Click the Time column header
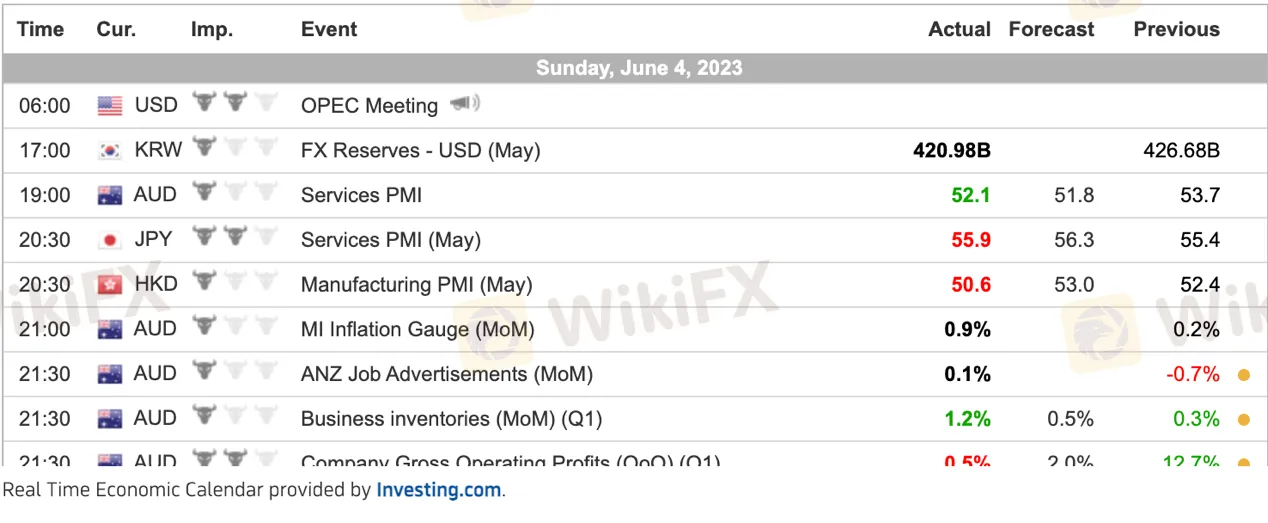This screenshot has height=523, width=1268. [x=41, y=29]
